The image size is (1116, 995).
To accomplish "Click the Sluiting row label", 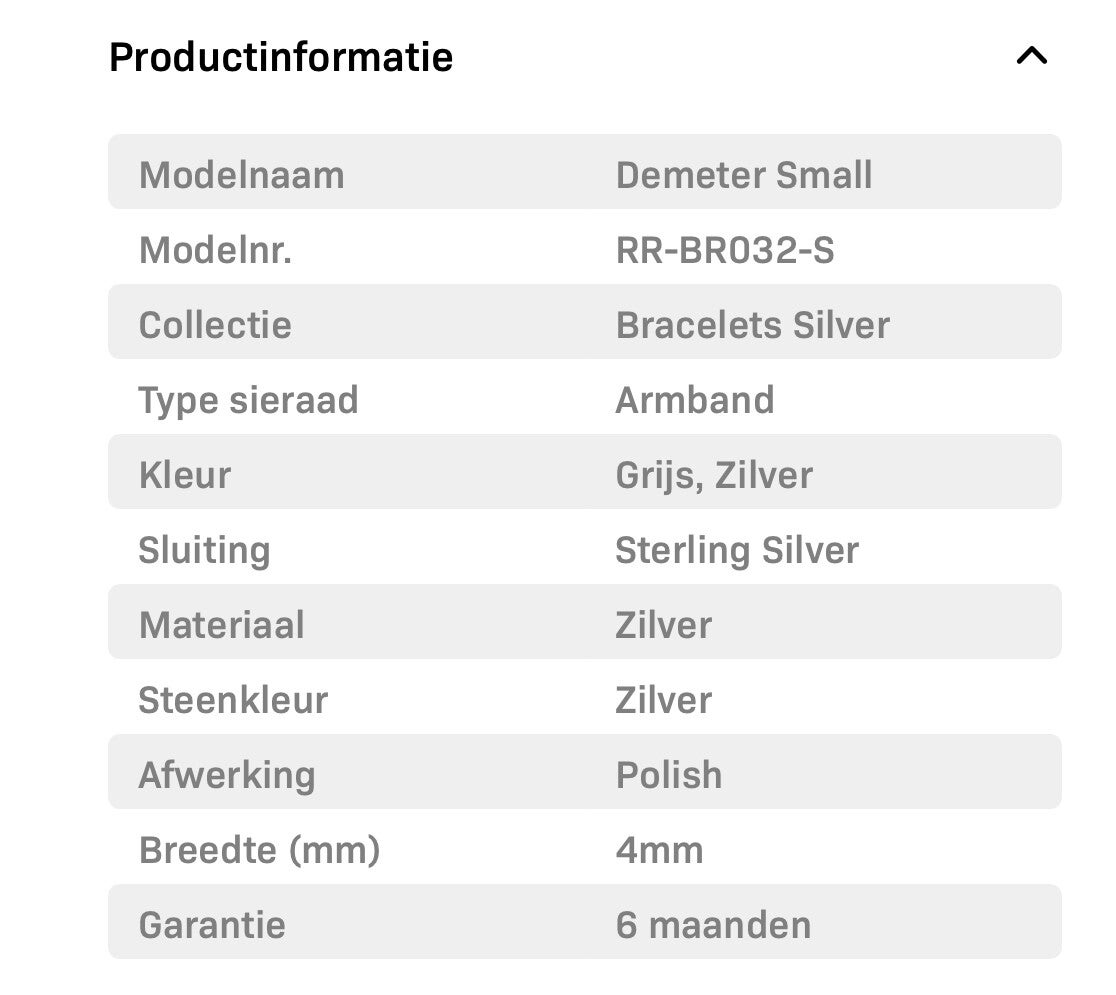I will 204,550.
